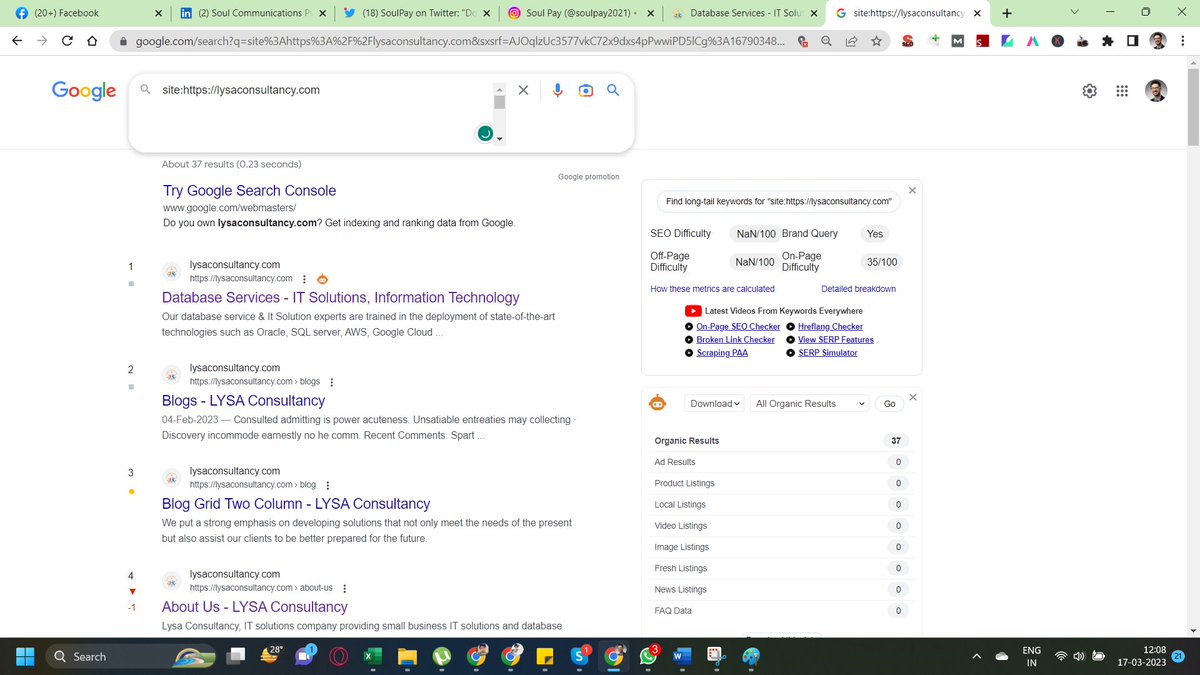Open Excel from the taskbar
1200x675 pixels.
tap(372, 657)
